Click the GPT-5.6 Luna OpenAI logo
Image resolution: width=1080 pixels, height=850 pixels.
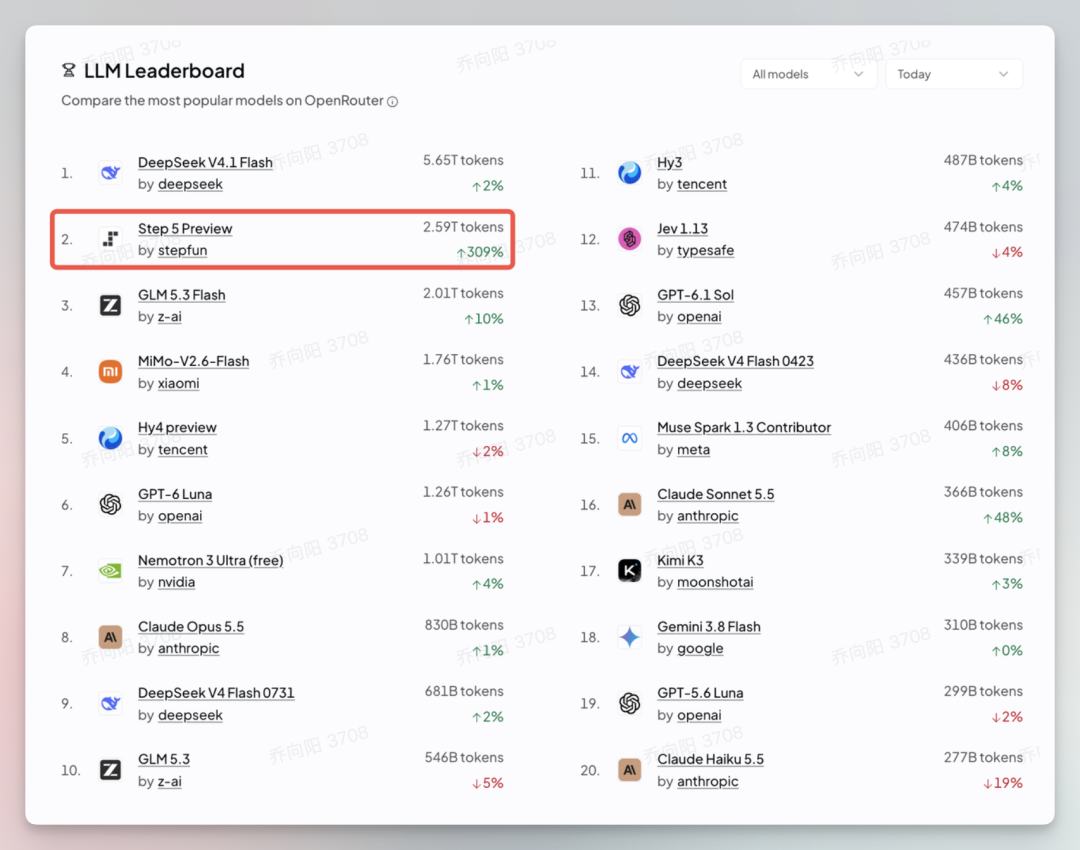click(630, 703)
